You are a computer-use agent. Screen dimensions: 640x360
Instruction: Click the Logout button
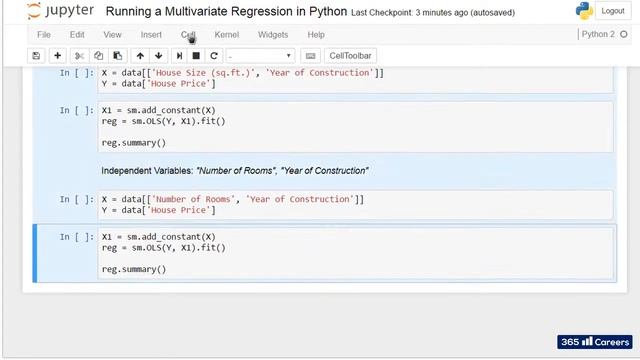[x=613, y=11]
